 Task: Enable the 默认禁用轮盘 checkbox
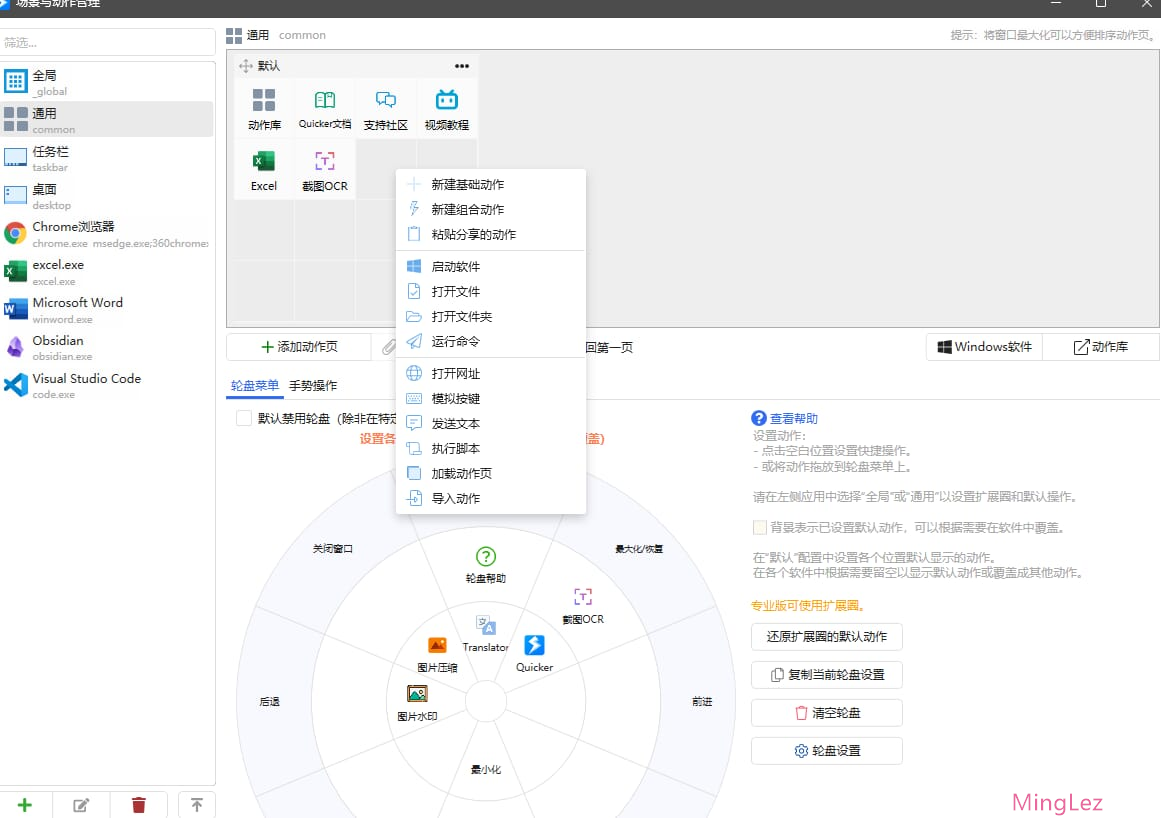[242, 418]
